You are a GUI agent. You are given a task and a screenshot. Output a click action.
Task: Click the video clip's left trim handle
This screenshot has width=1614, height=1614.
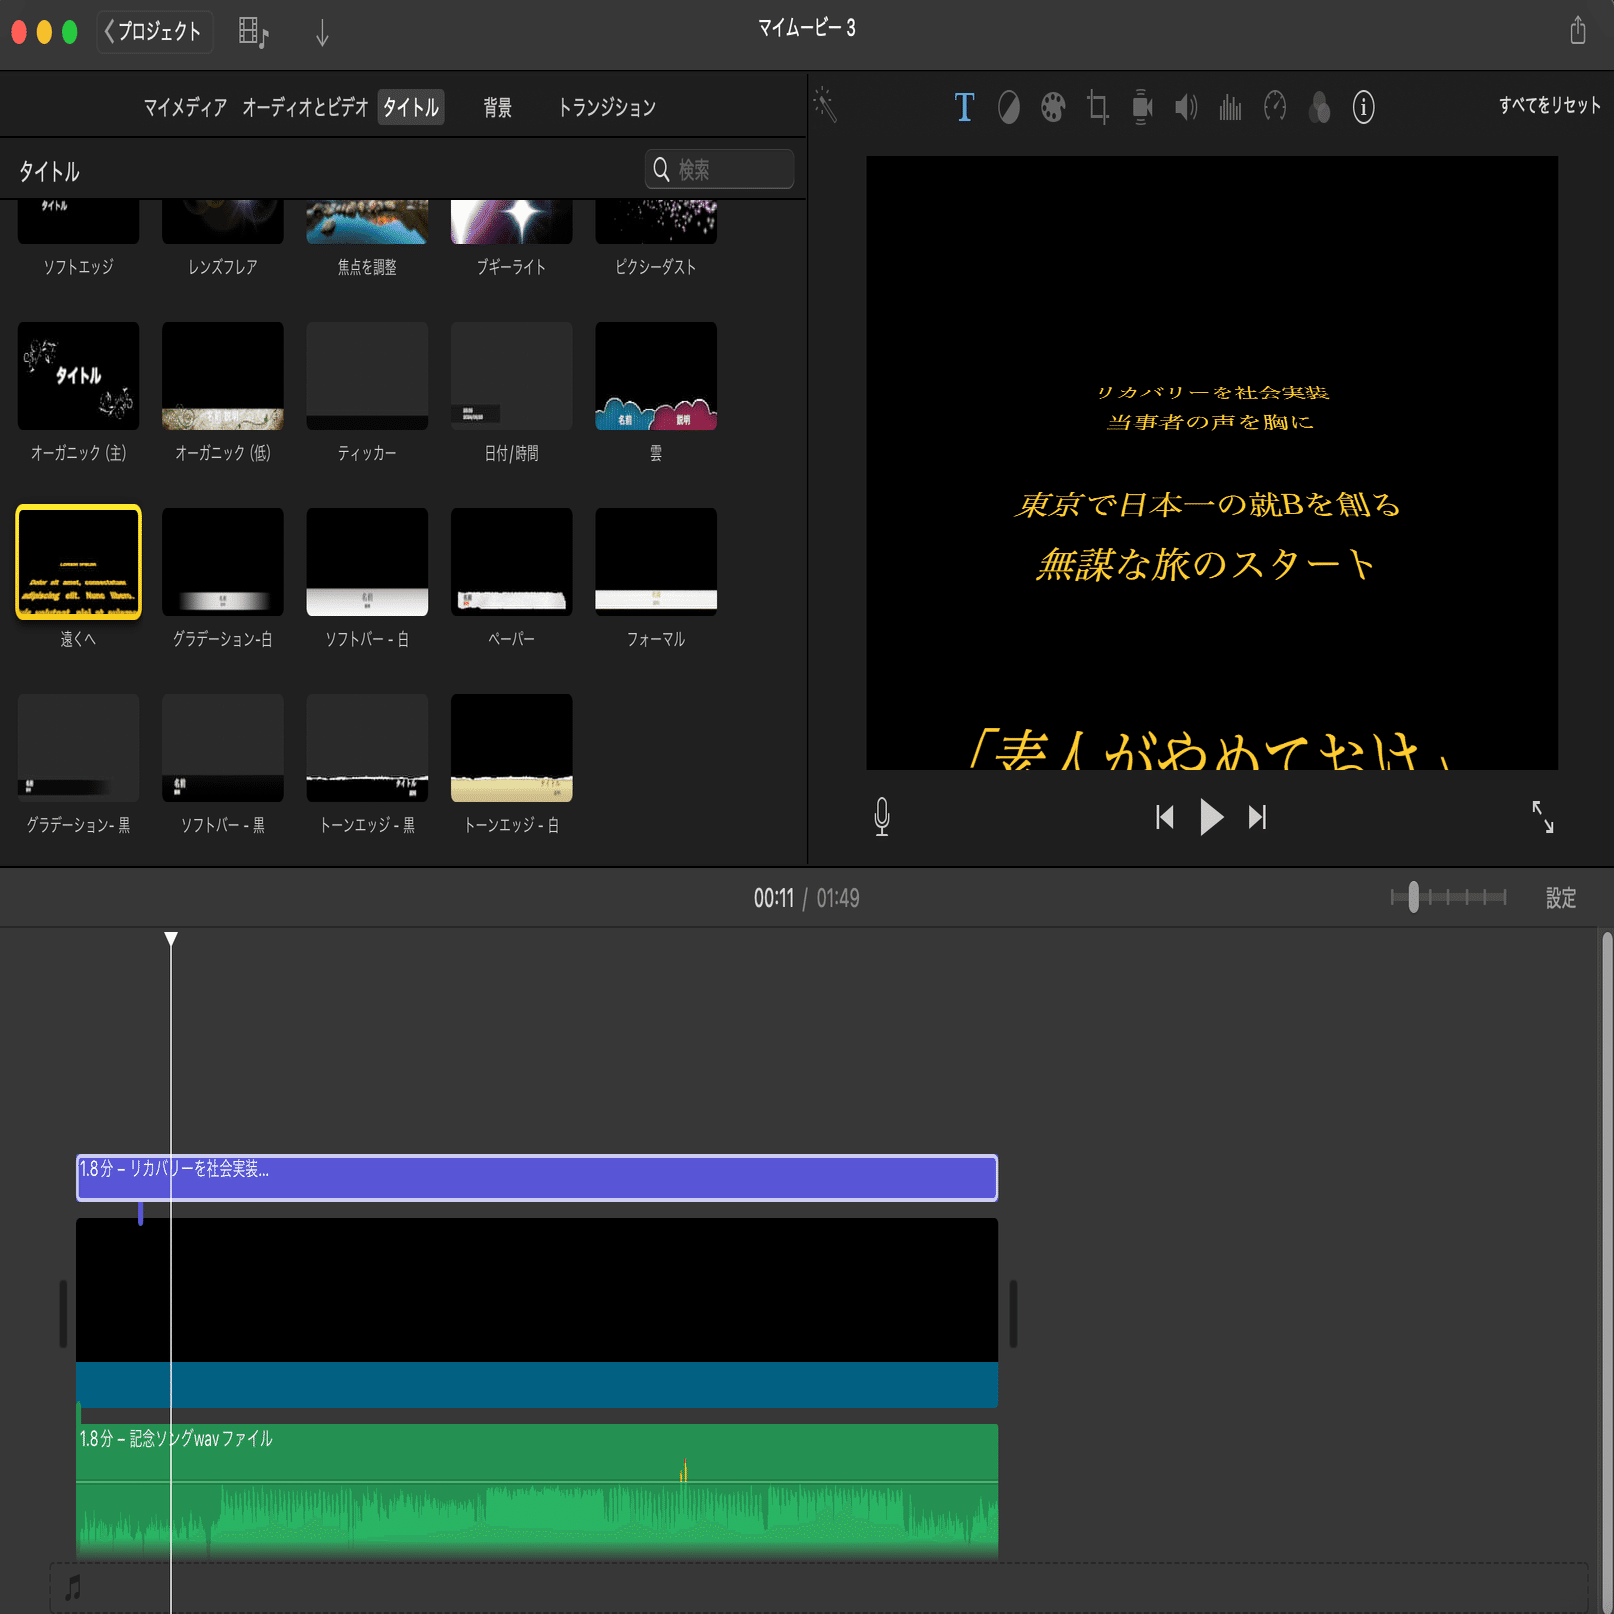(x=63, y=1313)
